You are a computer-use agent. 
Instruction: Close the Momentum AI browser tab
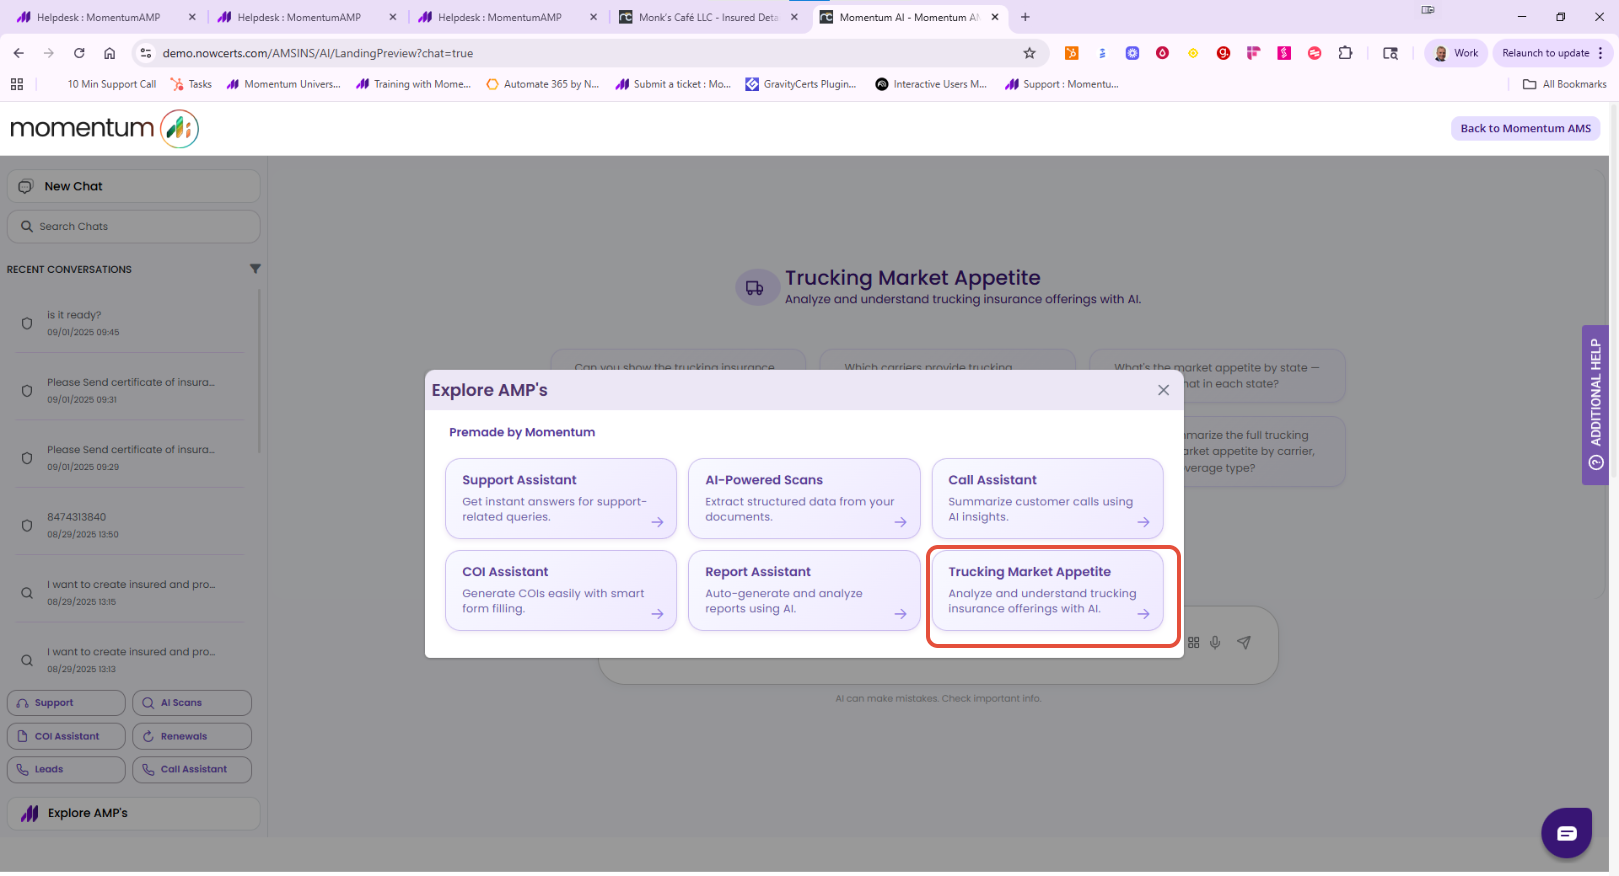995,17
